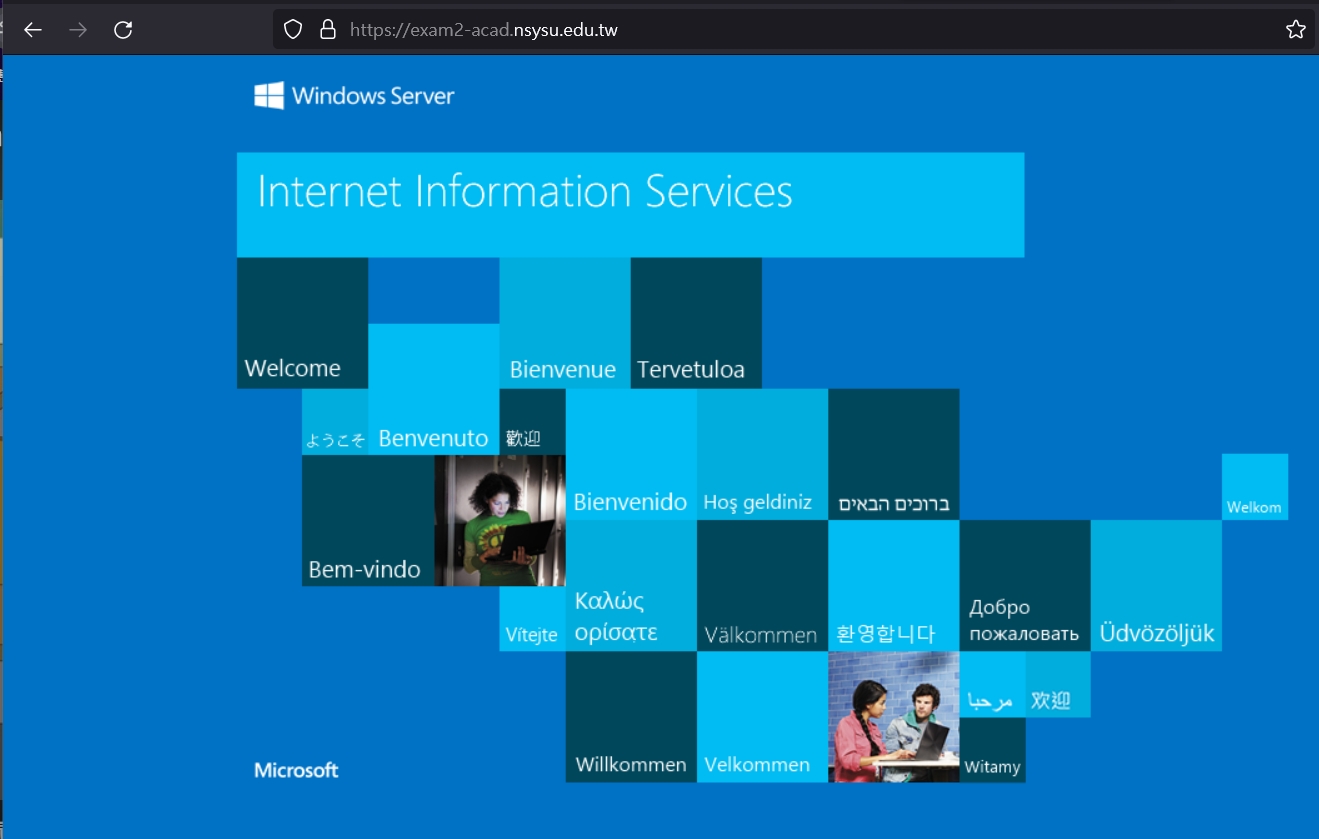Click the Bem-vindo tile
The width and height of the screenshot is (1319, 839).
[368, 521]
